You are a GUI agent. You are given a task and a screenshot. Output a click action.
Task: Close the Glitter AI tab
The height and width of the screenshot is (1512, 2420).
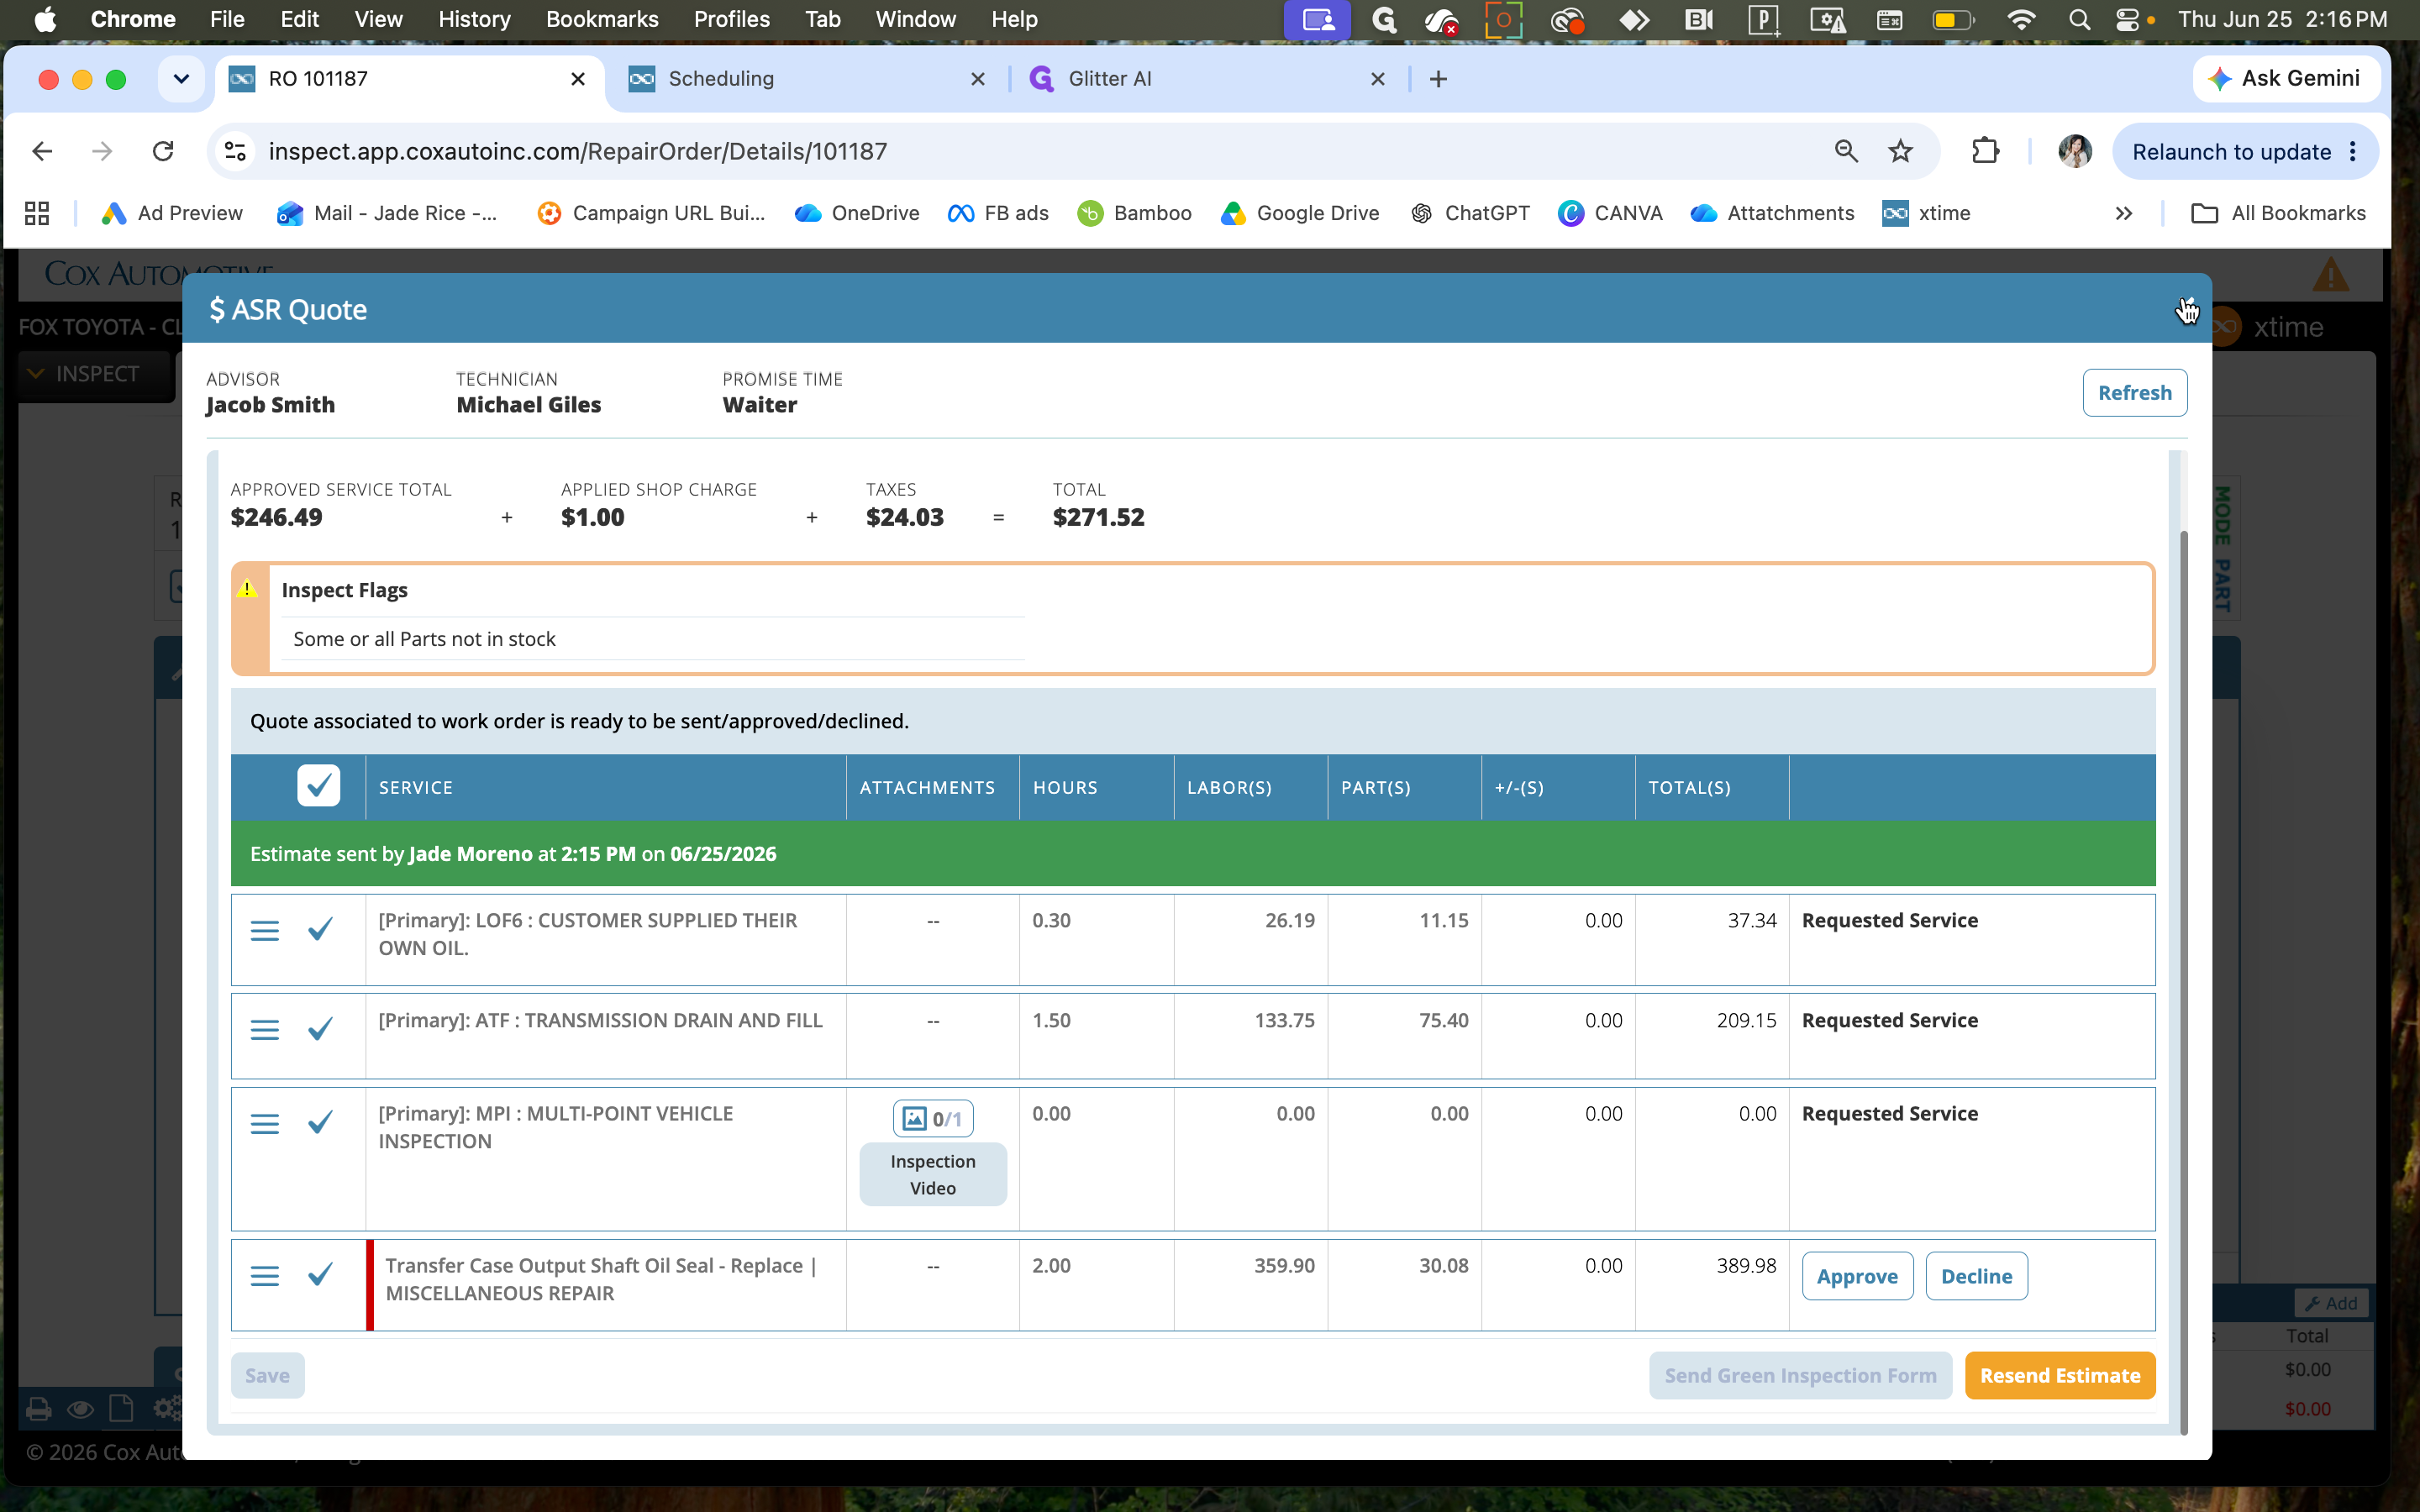pos(1377,79)
